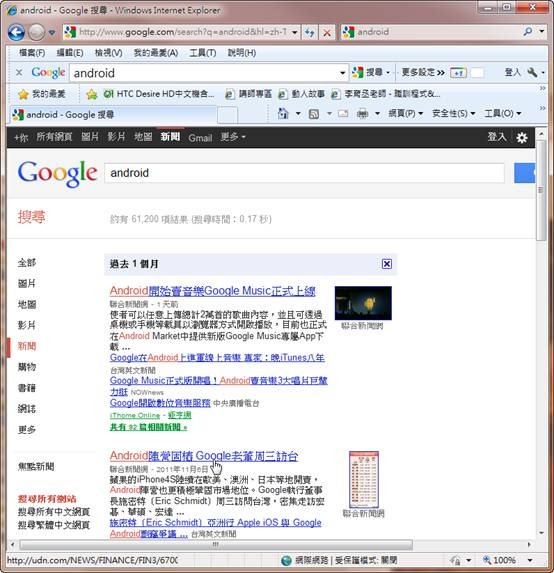Open the 安全性(S) safety menu
This screenshot has height=573, width=554.
[x=454, y=114]
